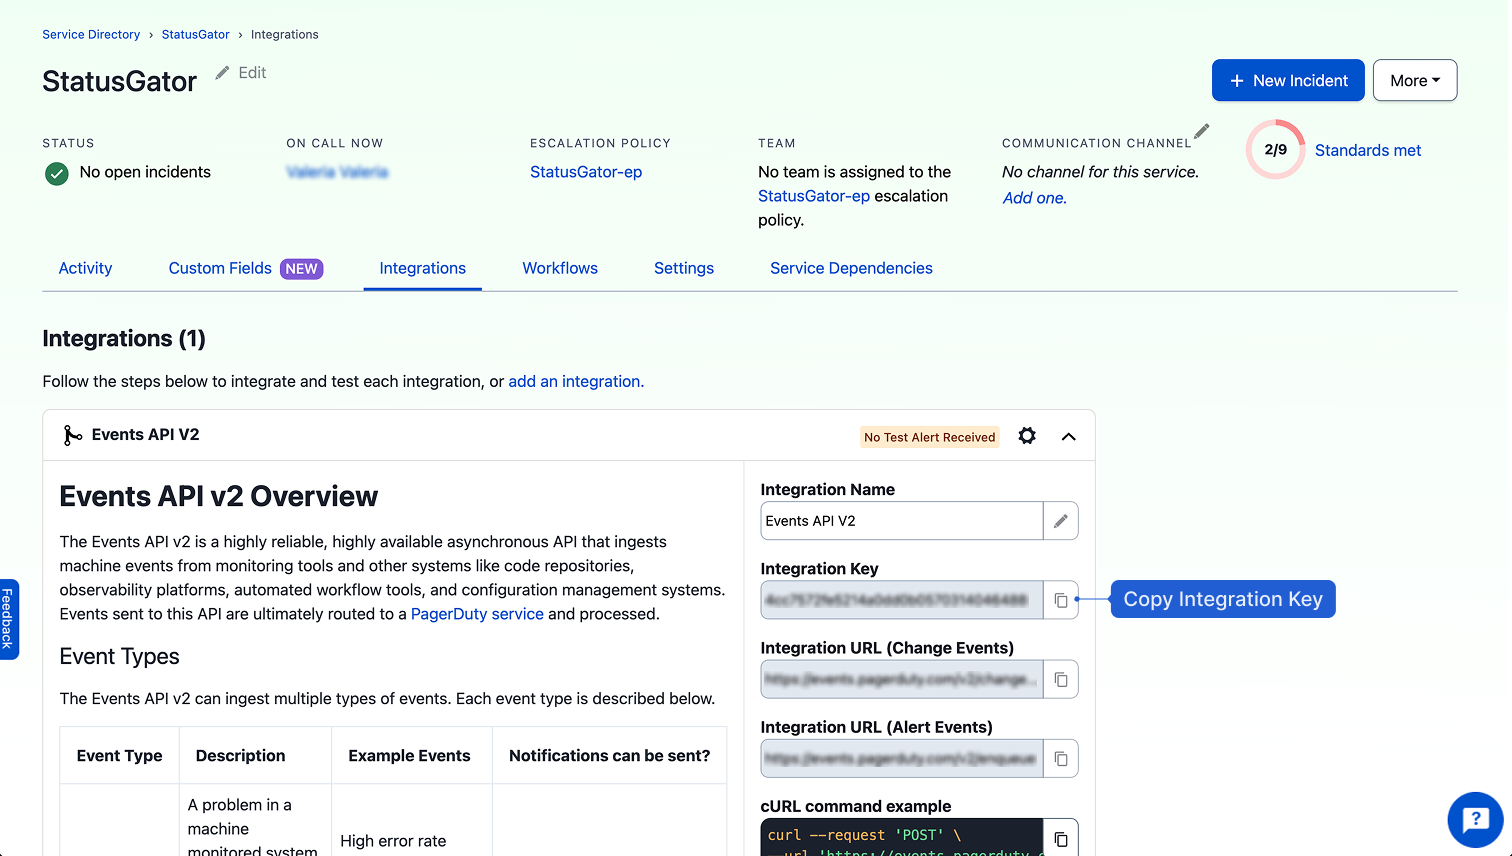Open the Feedback side tab
The height and width of the screenshot is (856, 1512).
(x=9, y=619)
